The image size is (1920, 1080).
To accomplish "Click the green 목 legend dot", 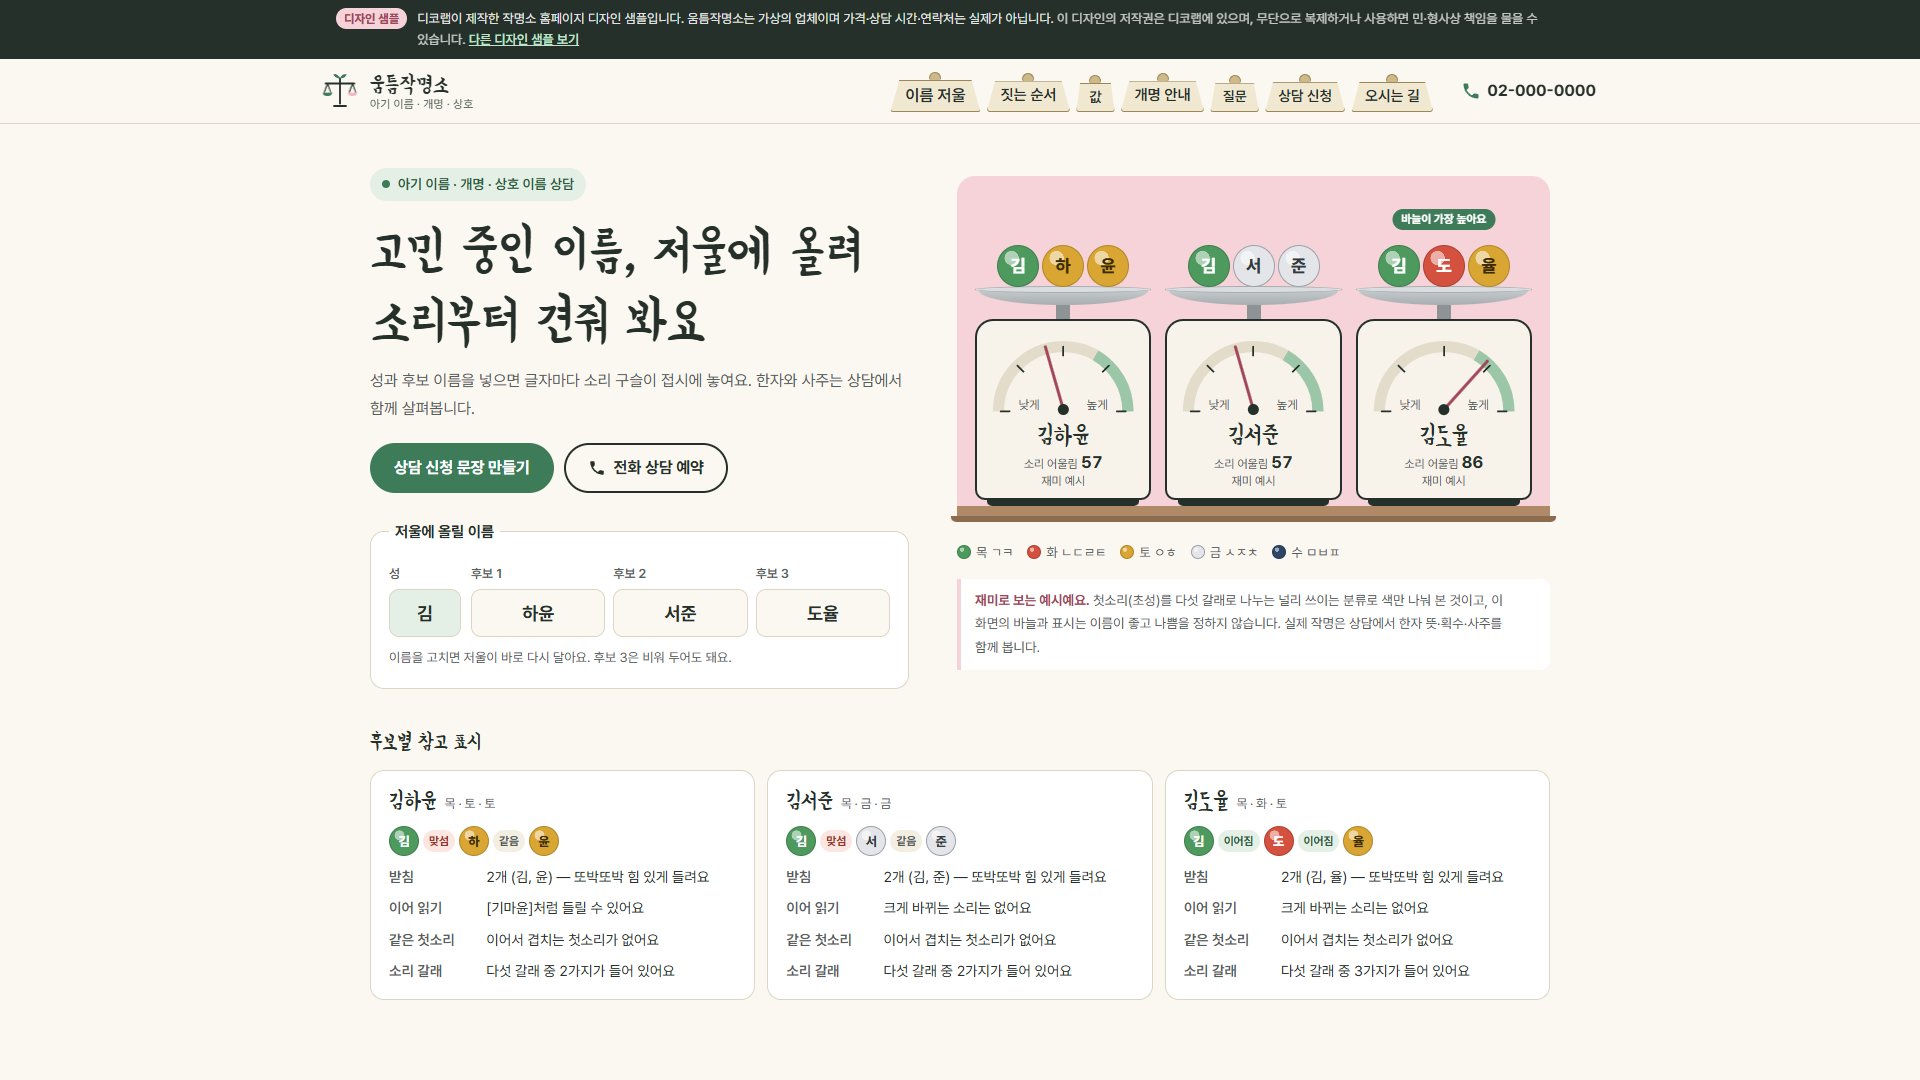I will tap(964, 552).
